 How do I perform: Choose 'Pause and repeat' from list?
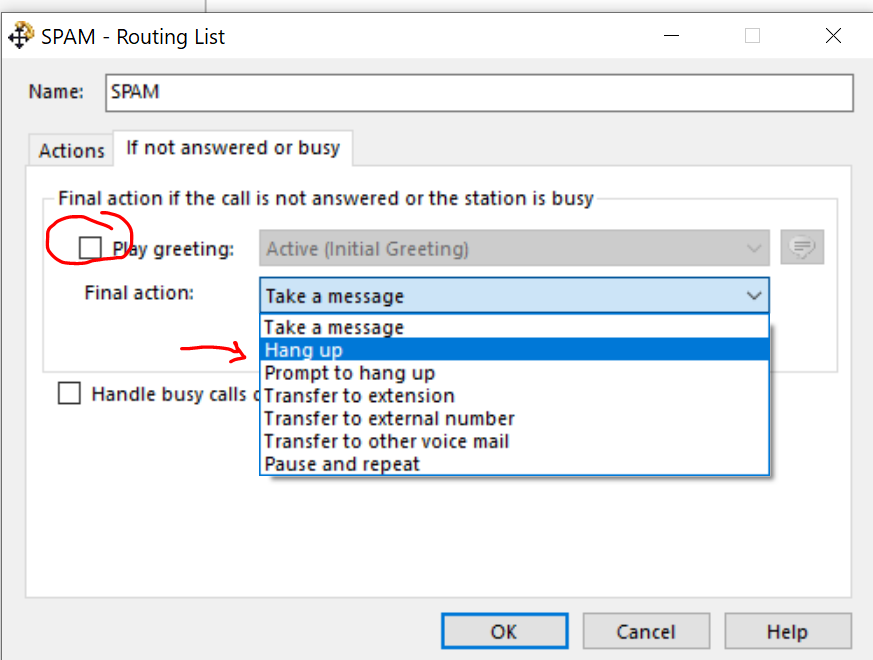click(x=342, y=464)
